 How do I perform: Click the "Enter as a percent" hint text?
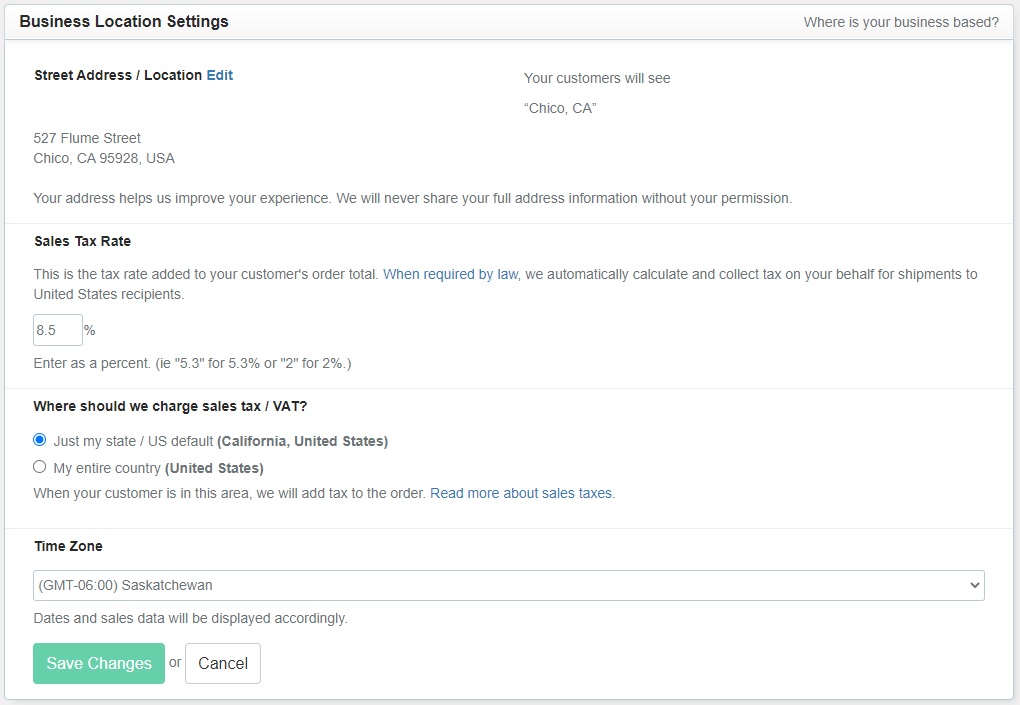click(x=192, y=363)
